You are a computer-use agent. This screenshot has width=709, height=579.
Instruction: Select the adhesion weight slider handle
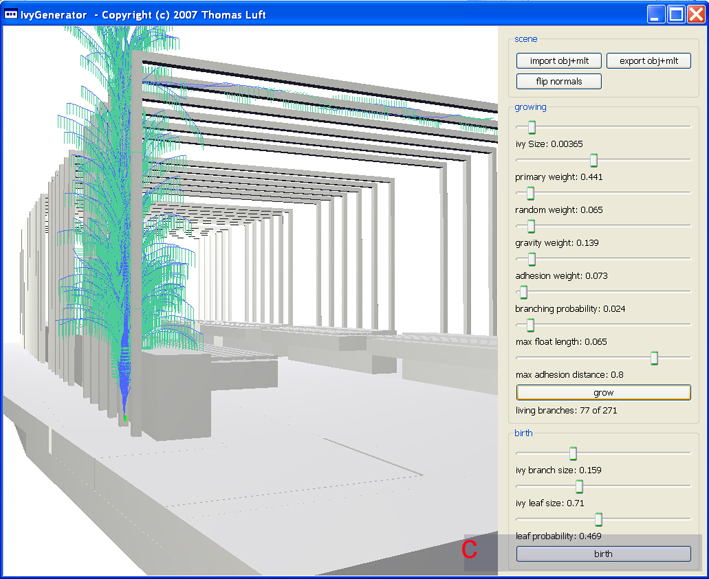pos(531,259)
